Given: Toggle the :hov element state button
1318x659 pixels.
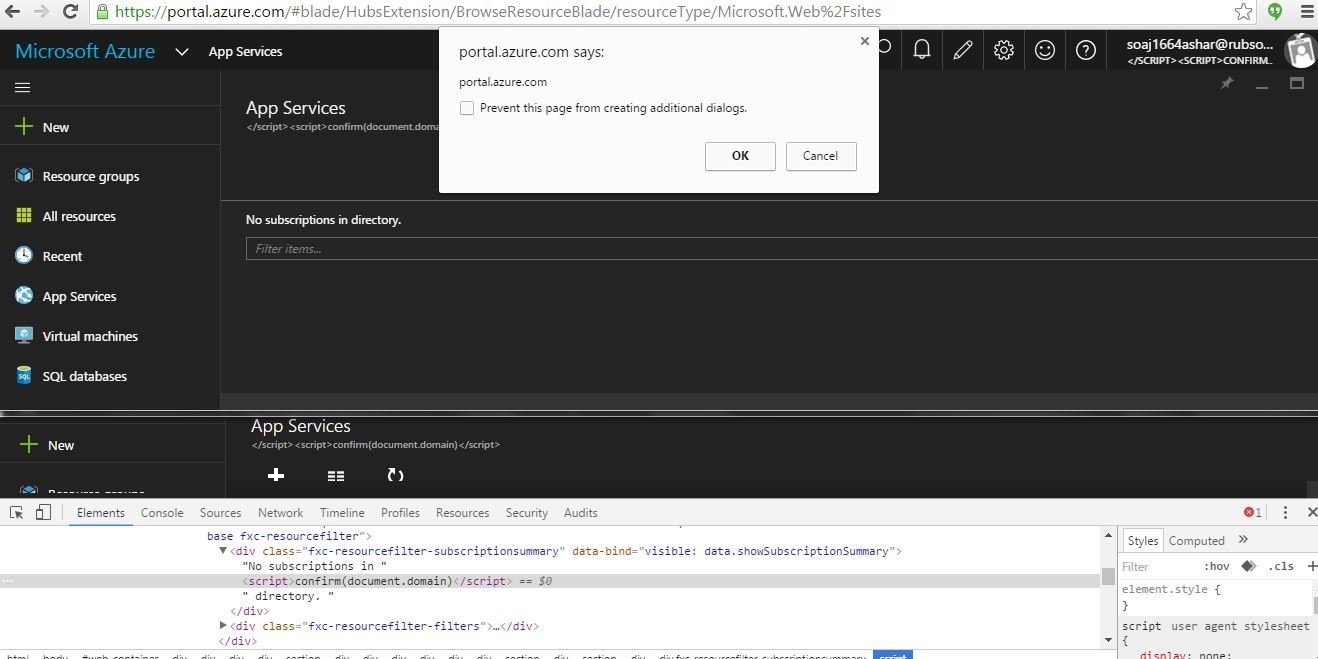Looking at the screenshot, I should click(x=1217, y=566).
